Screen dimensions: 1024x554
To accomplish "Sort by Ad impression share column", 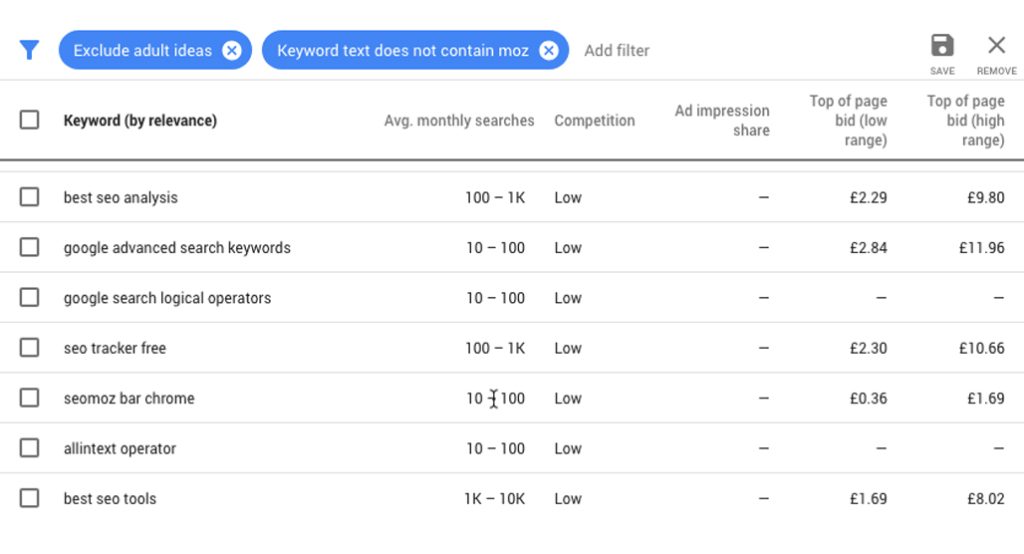I will [722, 121].
